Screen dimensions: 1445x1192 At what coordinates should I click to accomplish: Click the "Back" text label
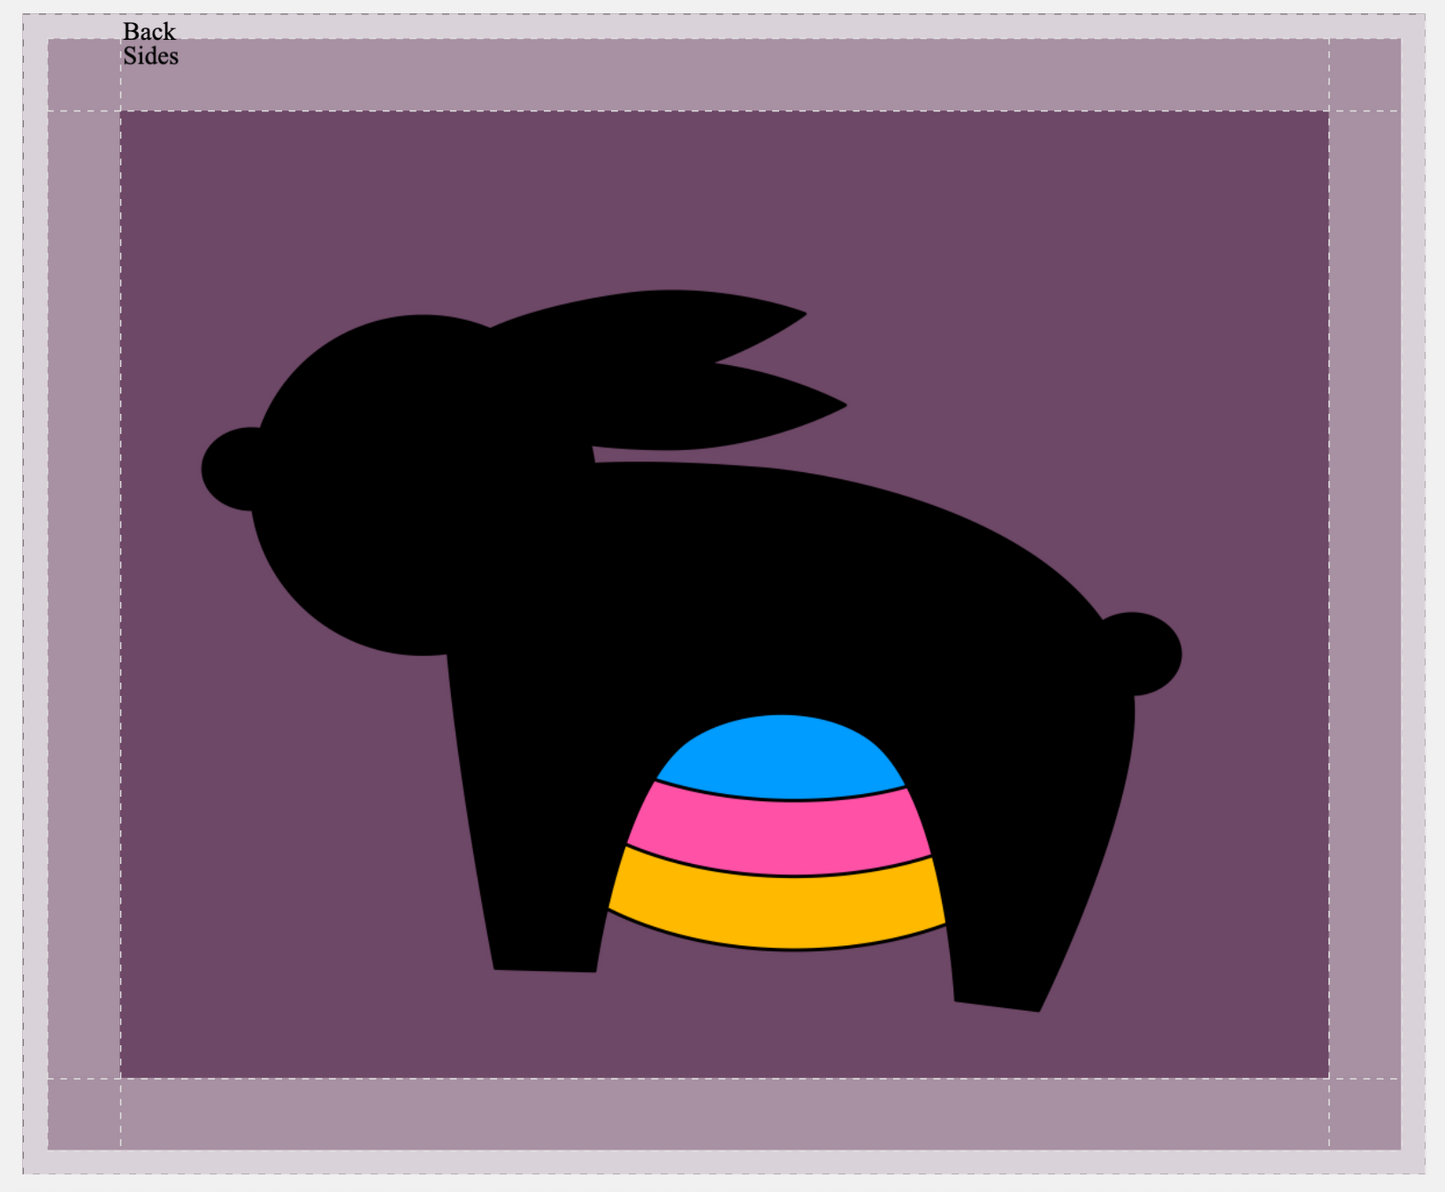tap(149, 32)
